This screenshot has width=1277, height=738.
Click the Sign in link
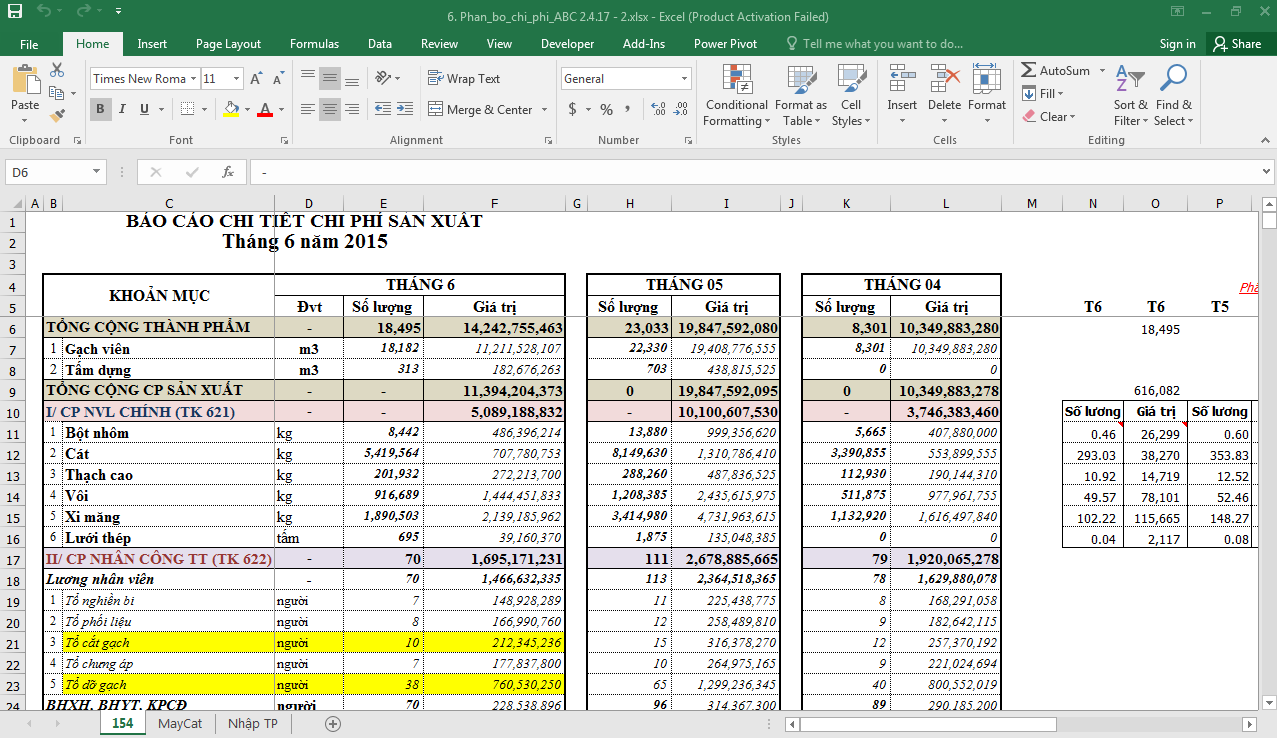pyautogui.click(x=1177, y=44)
